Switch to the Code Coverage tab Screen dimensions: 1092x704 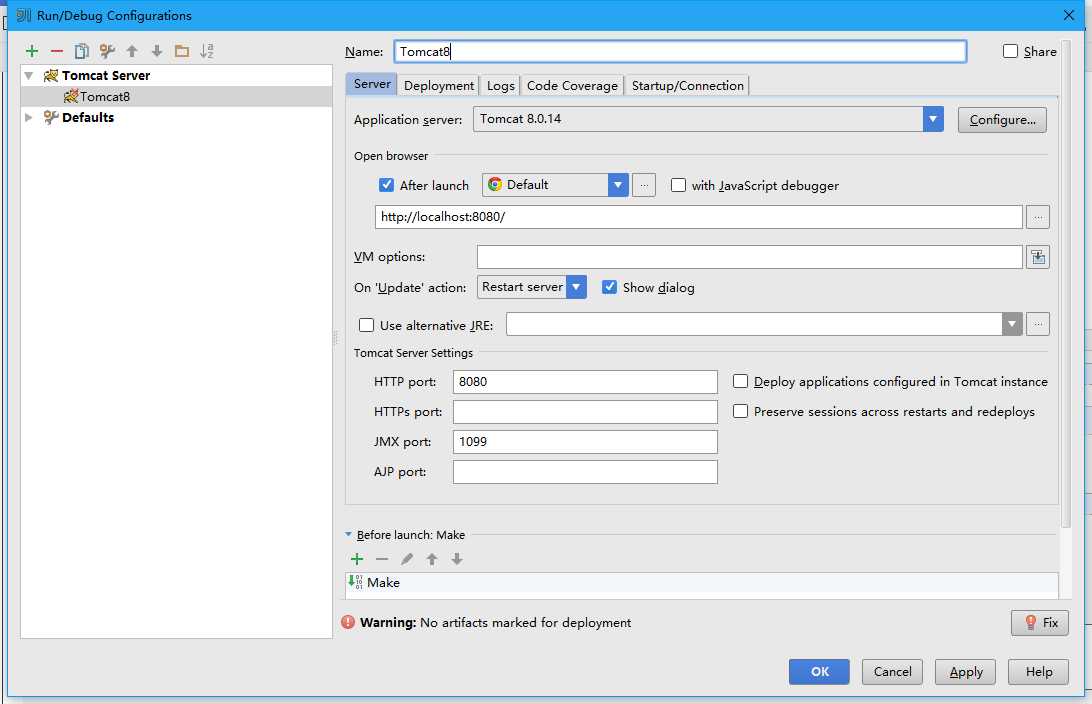(x=572, y=85)
